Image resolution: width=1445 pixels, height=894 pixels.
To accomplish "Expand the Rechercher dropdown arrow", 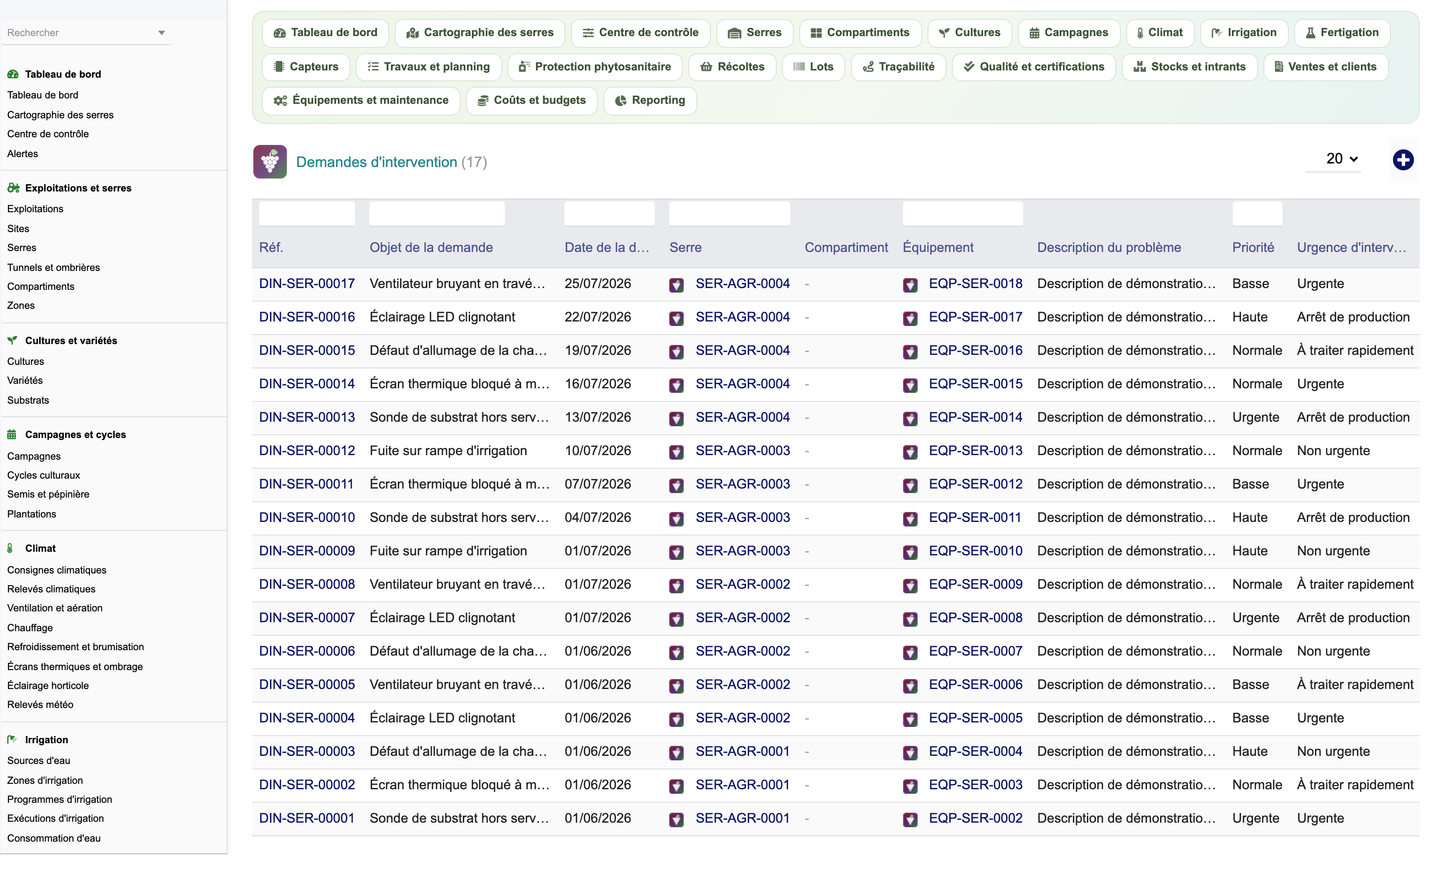I will [161, 33].
